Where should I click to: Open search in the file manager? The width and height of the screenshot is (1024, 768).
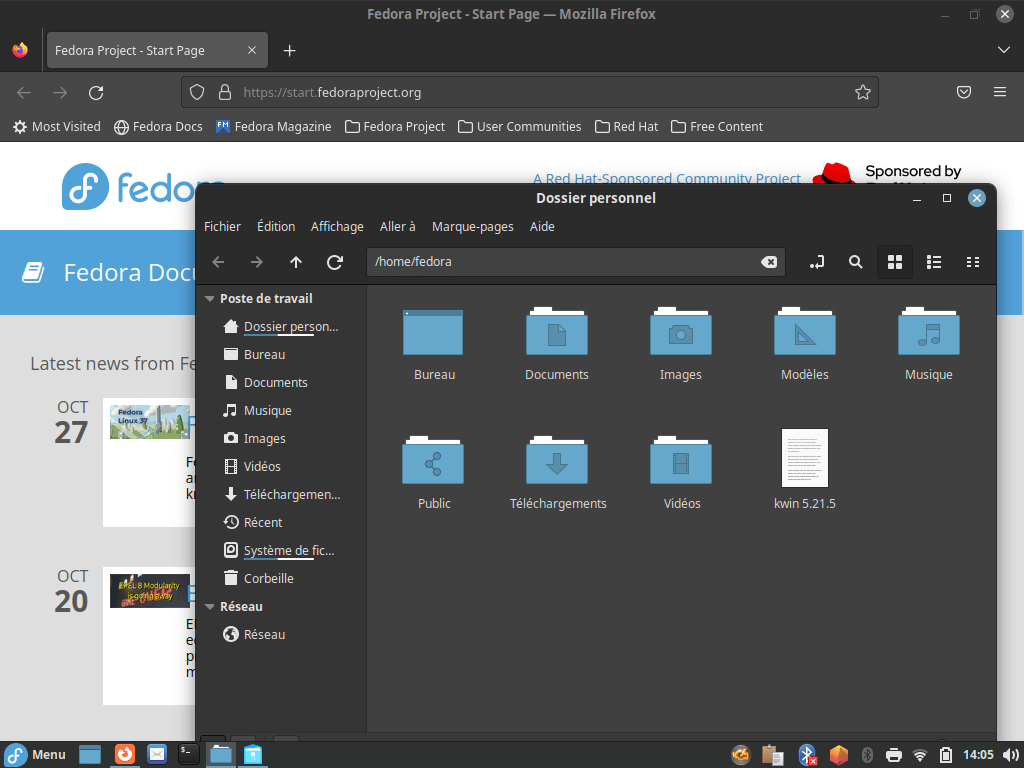[856, 262]
